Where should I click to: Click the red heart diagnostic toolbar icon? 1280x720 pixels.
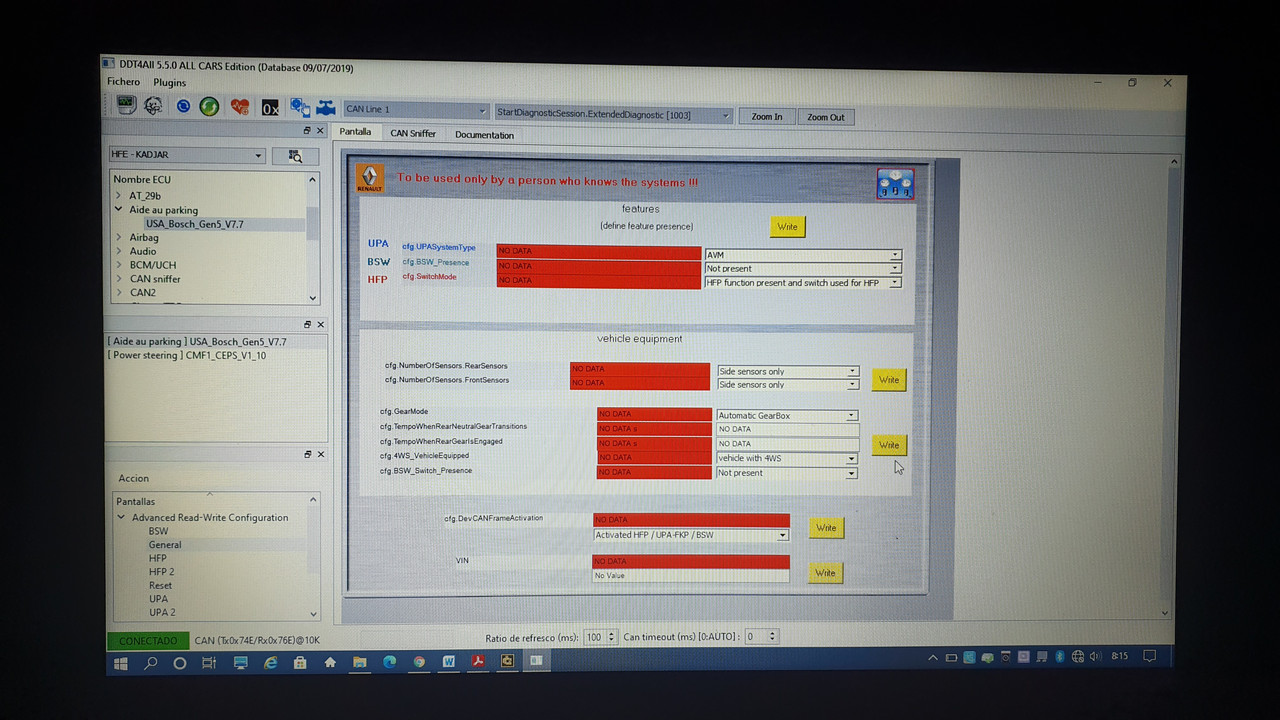240,107
